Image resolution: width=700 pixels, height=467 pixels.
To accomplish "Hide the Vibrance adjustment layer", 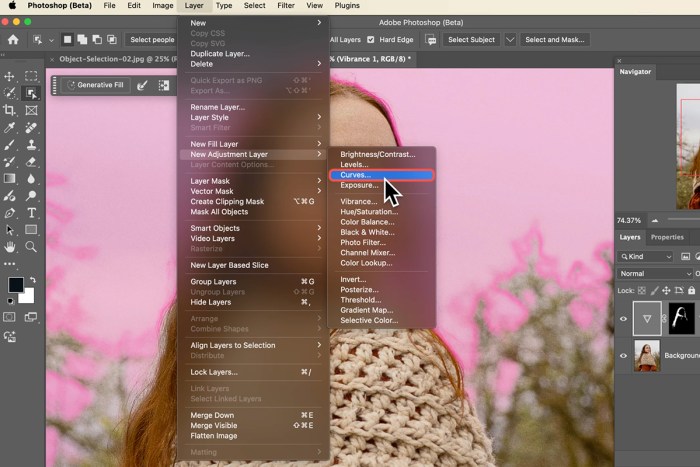I will pos(623,319).
